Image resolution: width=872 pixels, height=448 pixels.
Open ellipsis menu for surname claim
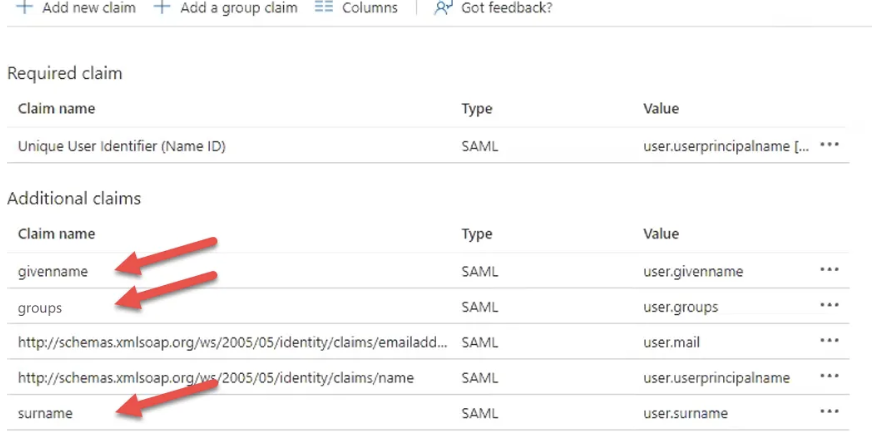point(829,412)
